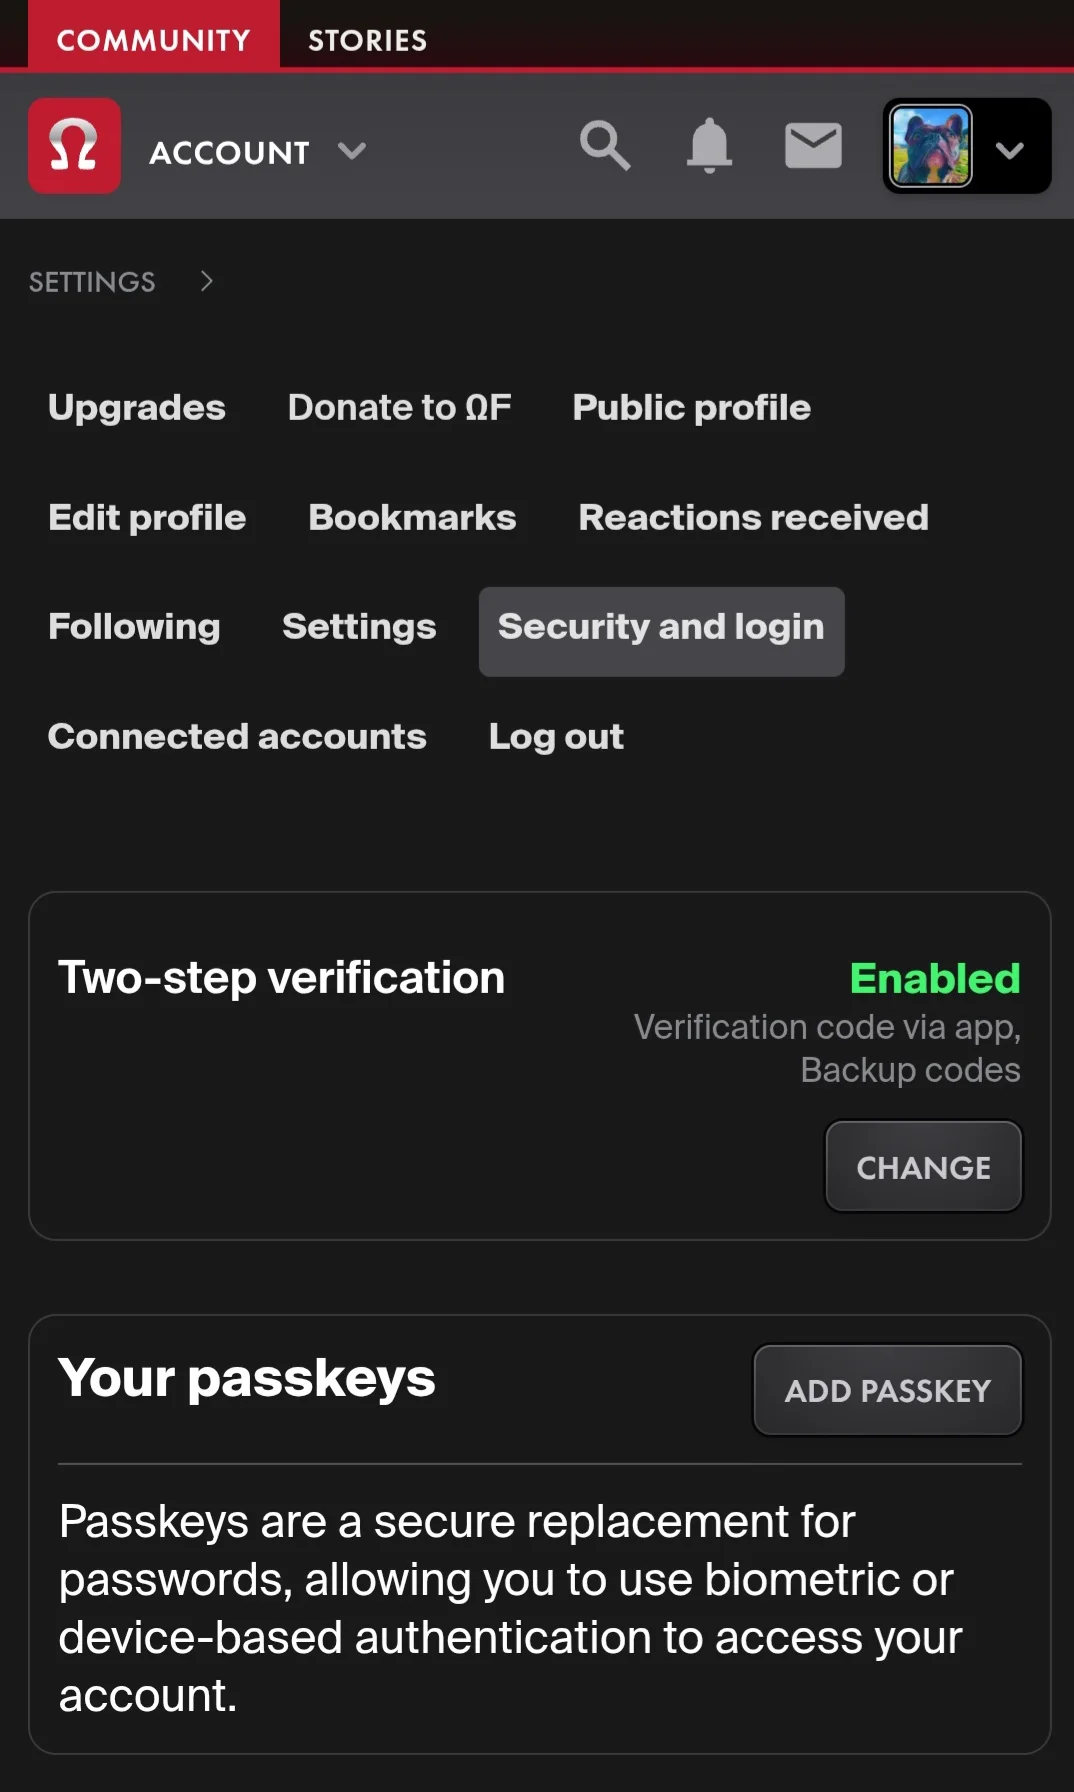Switch to the Stories tab
The height and width of the screenshot is (1792, 1074).
pyautogui.click(x=367, y=39)
